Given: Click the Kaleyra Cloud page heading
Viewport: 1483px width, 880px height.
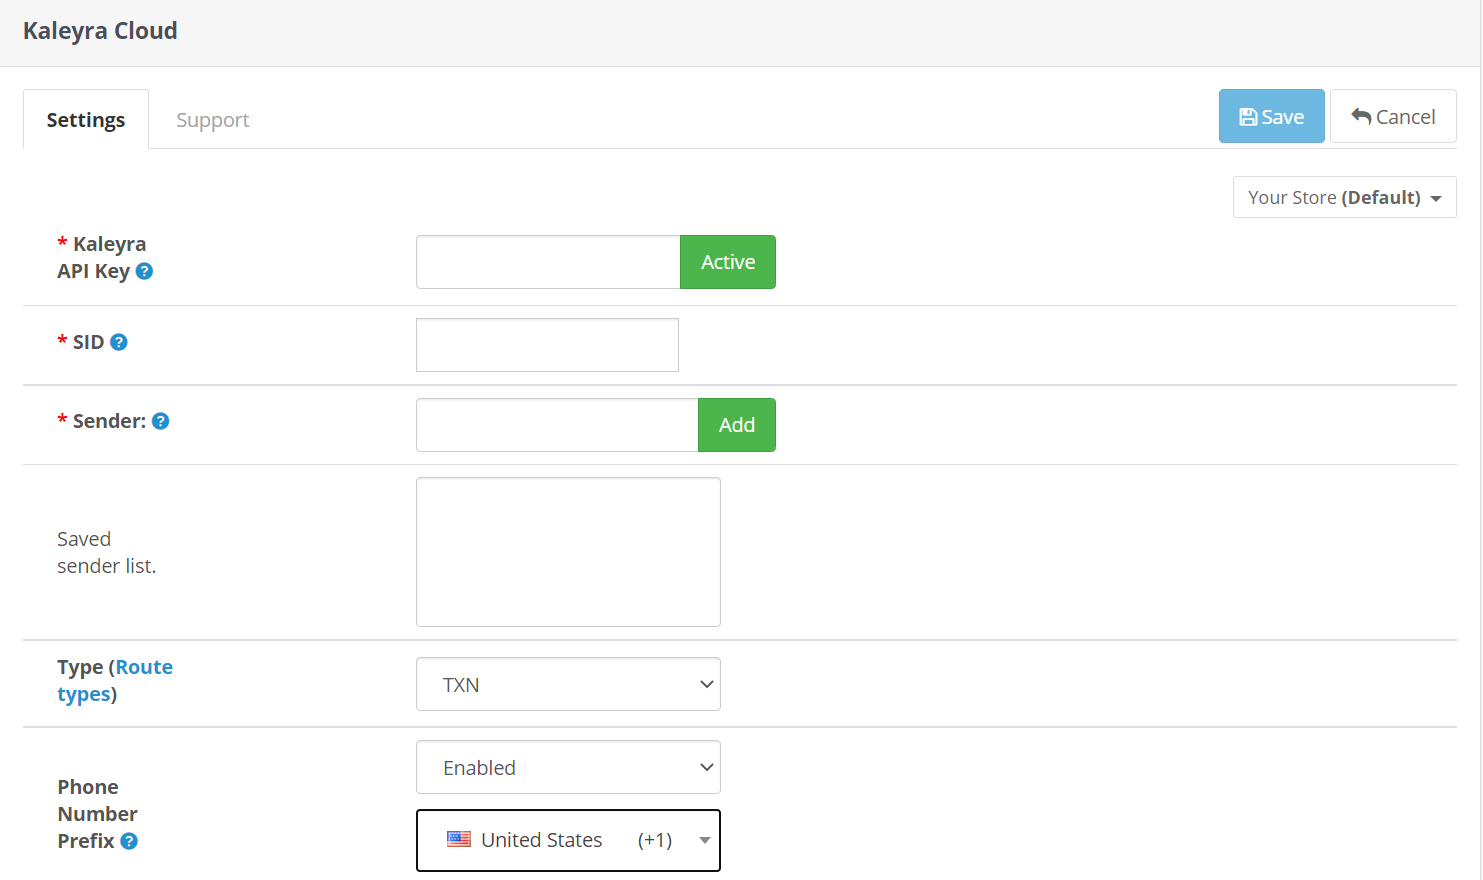Looking at the screenshot, I should 100,31.
